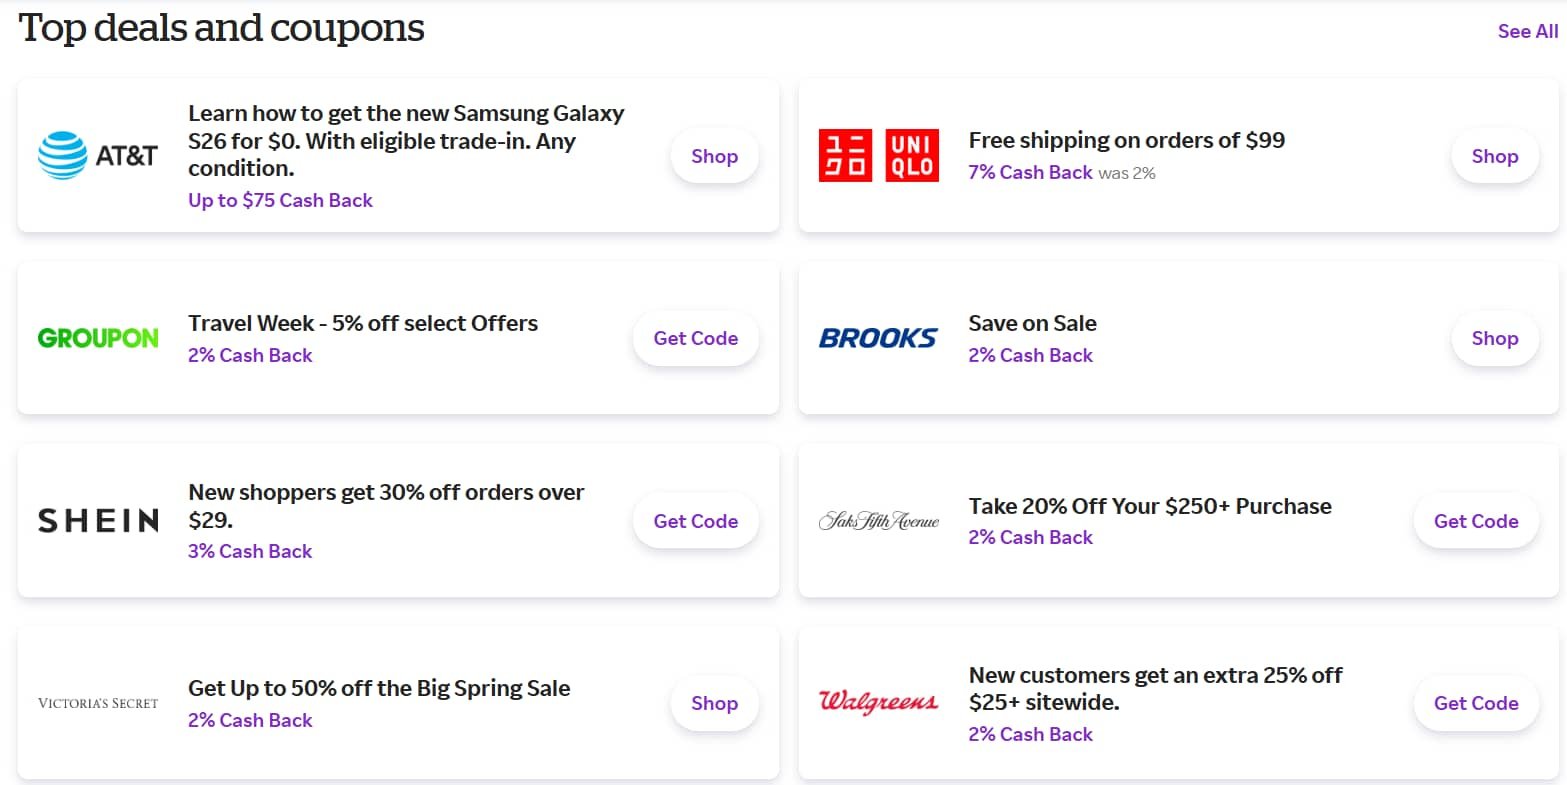This screenshot has width=1567, height=785.
Task: Select the Groupon logo
Action: tap(97, 338)
